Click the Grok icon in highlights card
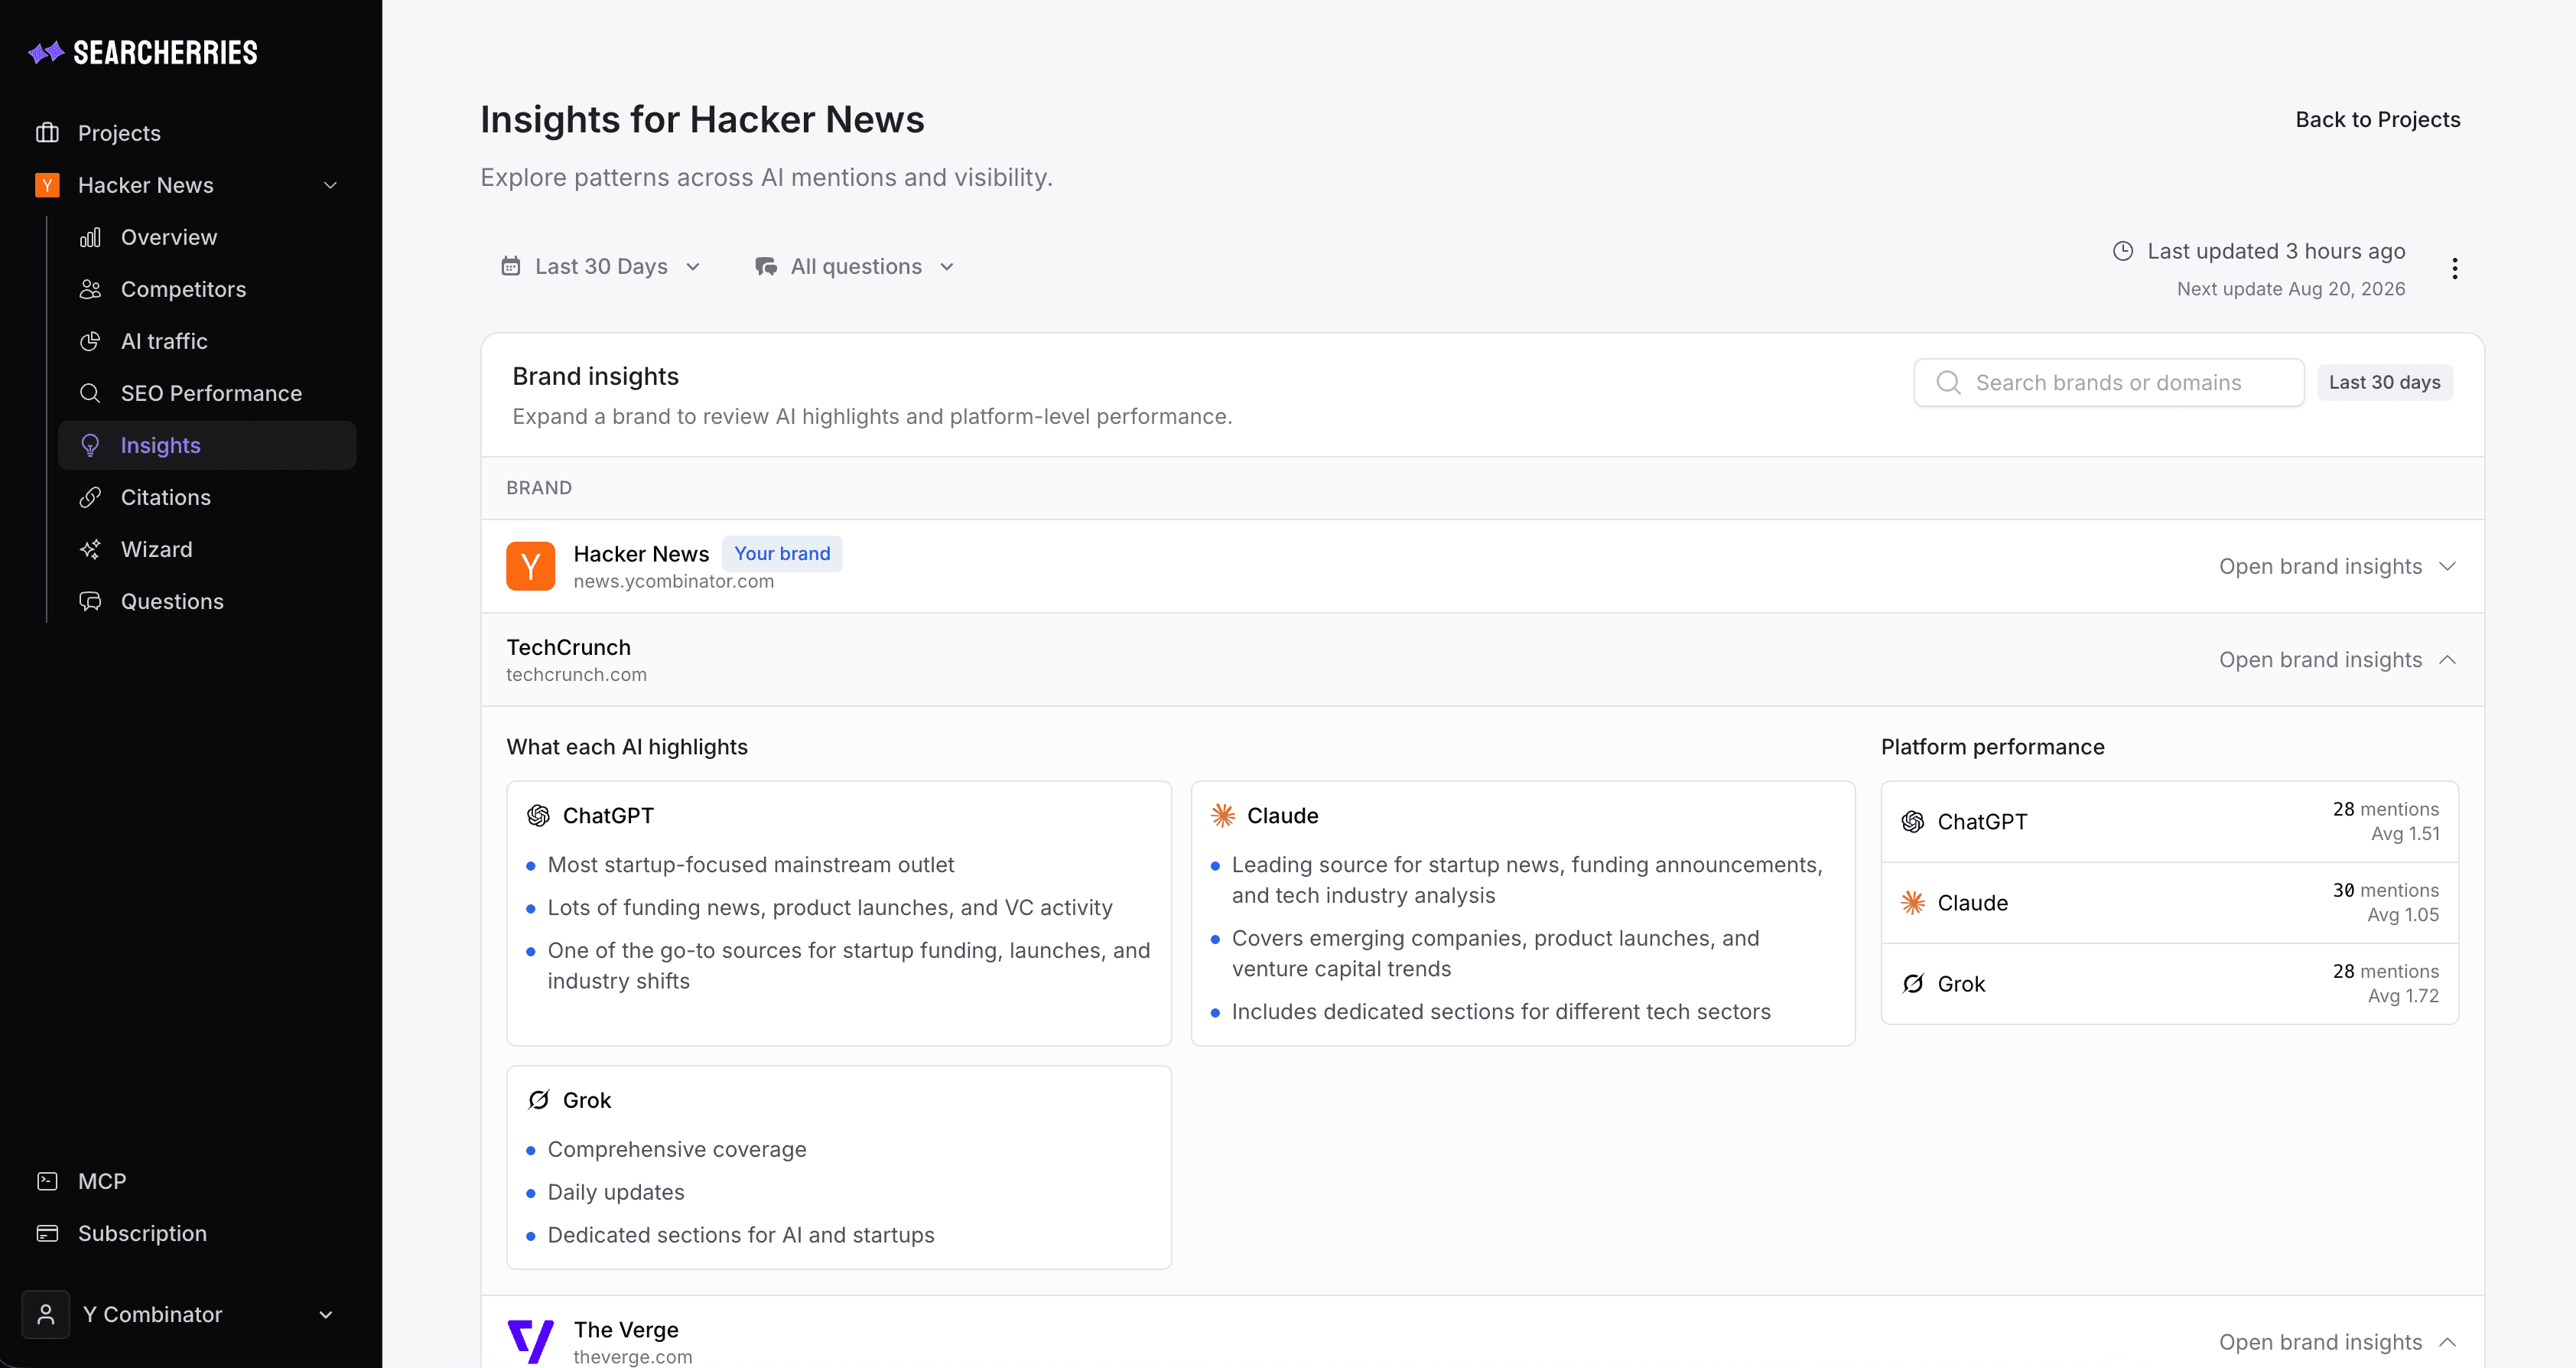2576x1368 pixels. click(x=539, y=1100)
